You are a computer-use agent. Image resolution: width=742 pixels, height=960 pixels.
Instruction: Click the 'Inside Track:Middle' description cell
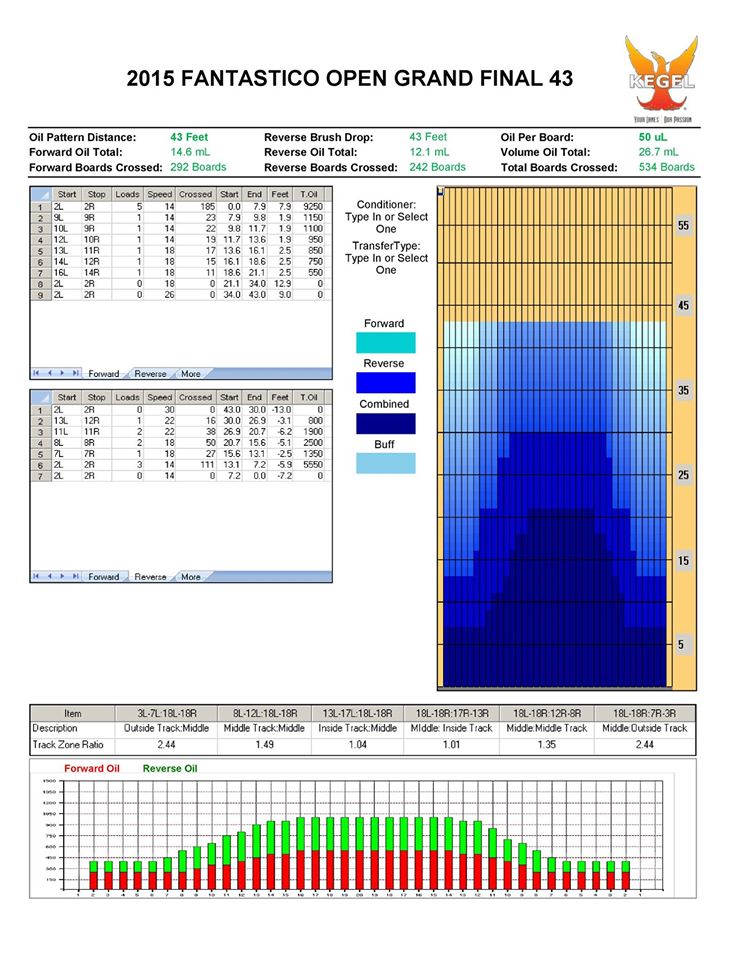[358, 729]
